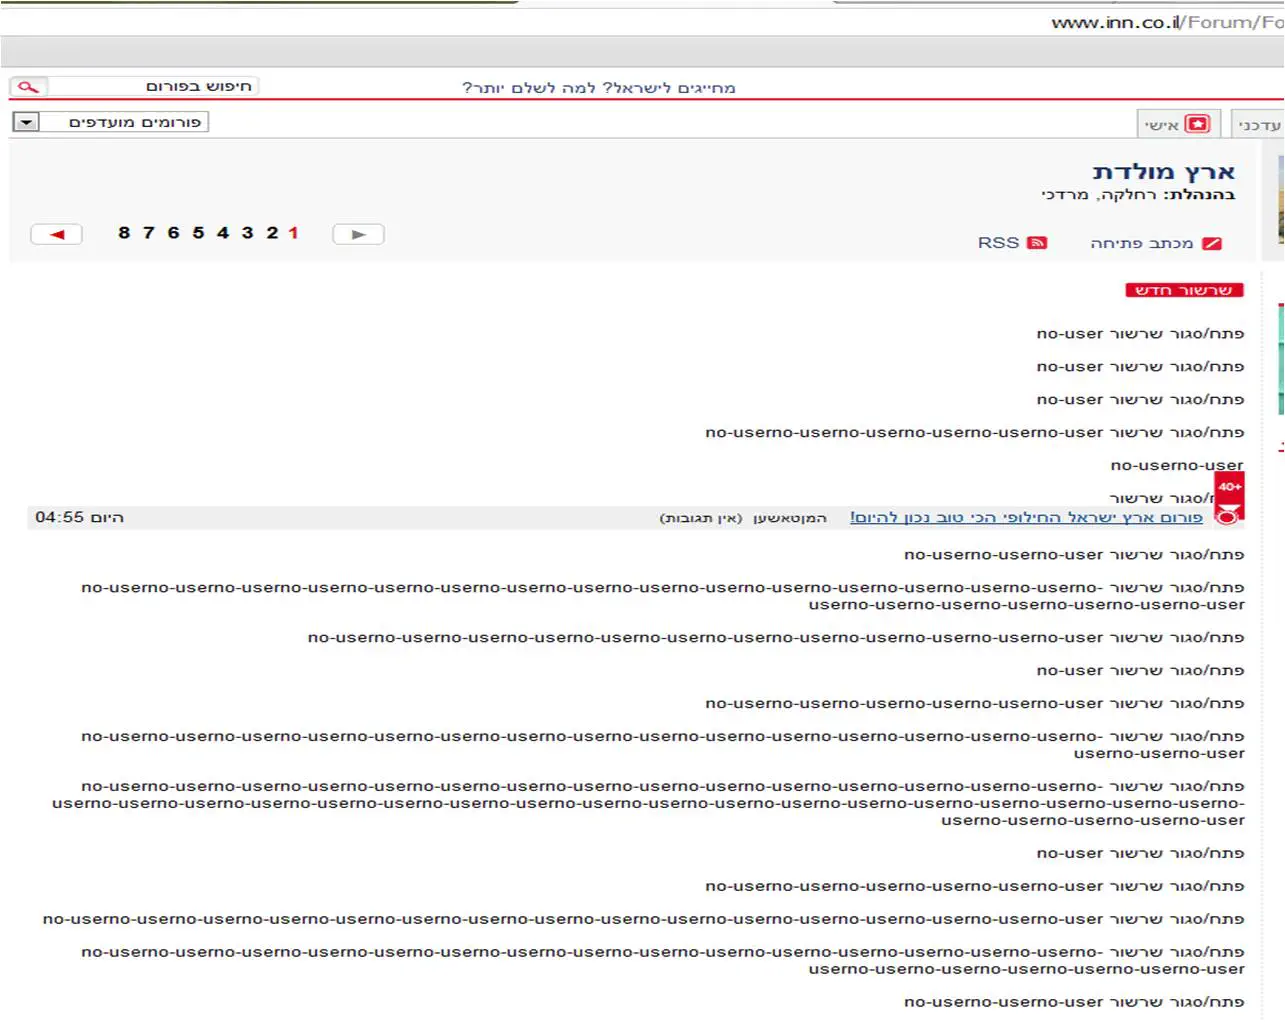This screenshot has width=1285, height=1022.
Task: Go to page 3 of the forum
Action: click(x=247, y=233)
